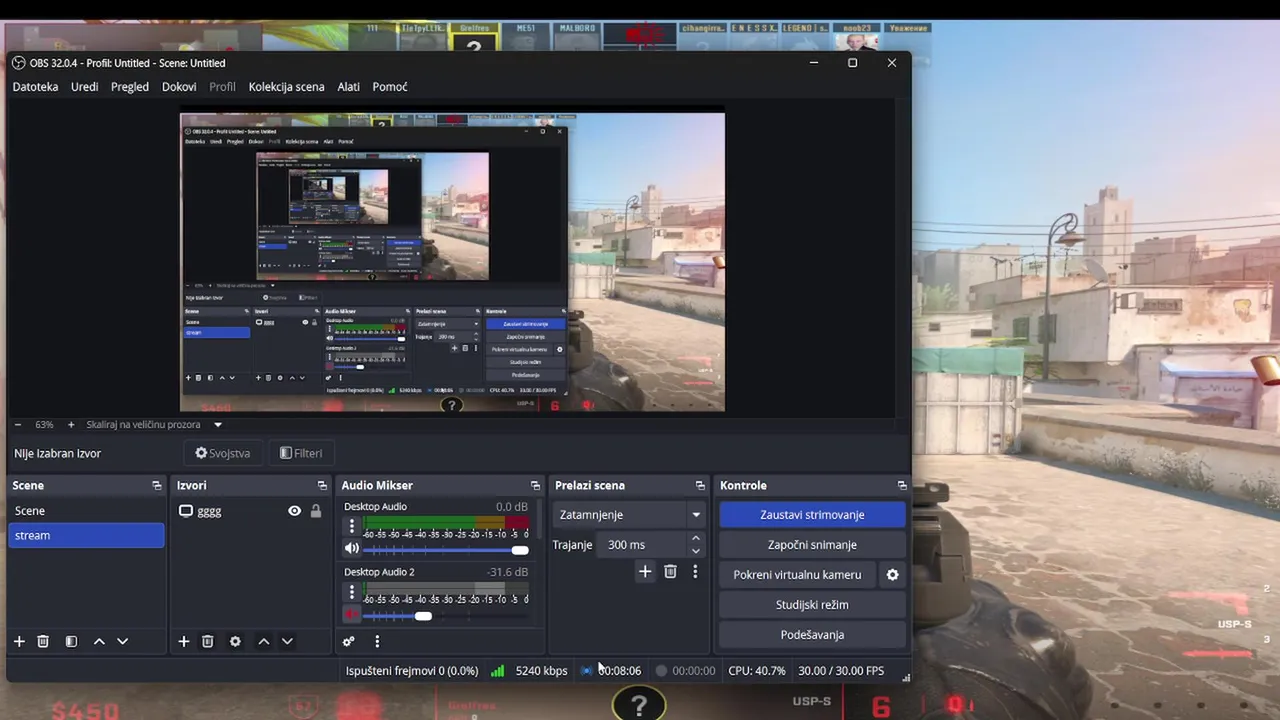This screenshot has width=1280, height=720.
Task: Undock the Izvori panel with its float icon
Action: point(322,485)
